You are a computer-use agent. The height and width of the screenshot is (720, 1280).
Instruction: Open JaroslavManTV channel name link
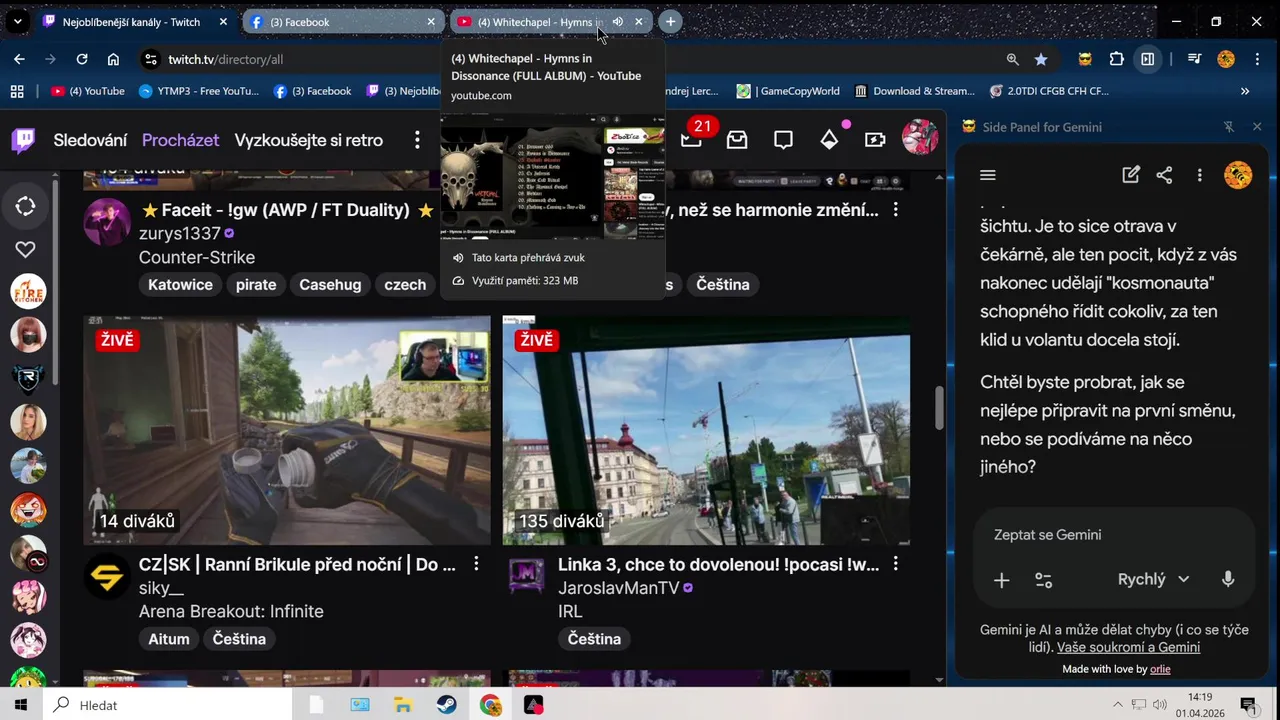click(x=619, y=588)
